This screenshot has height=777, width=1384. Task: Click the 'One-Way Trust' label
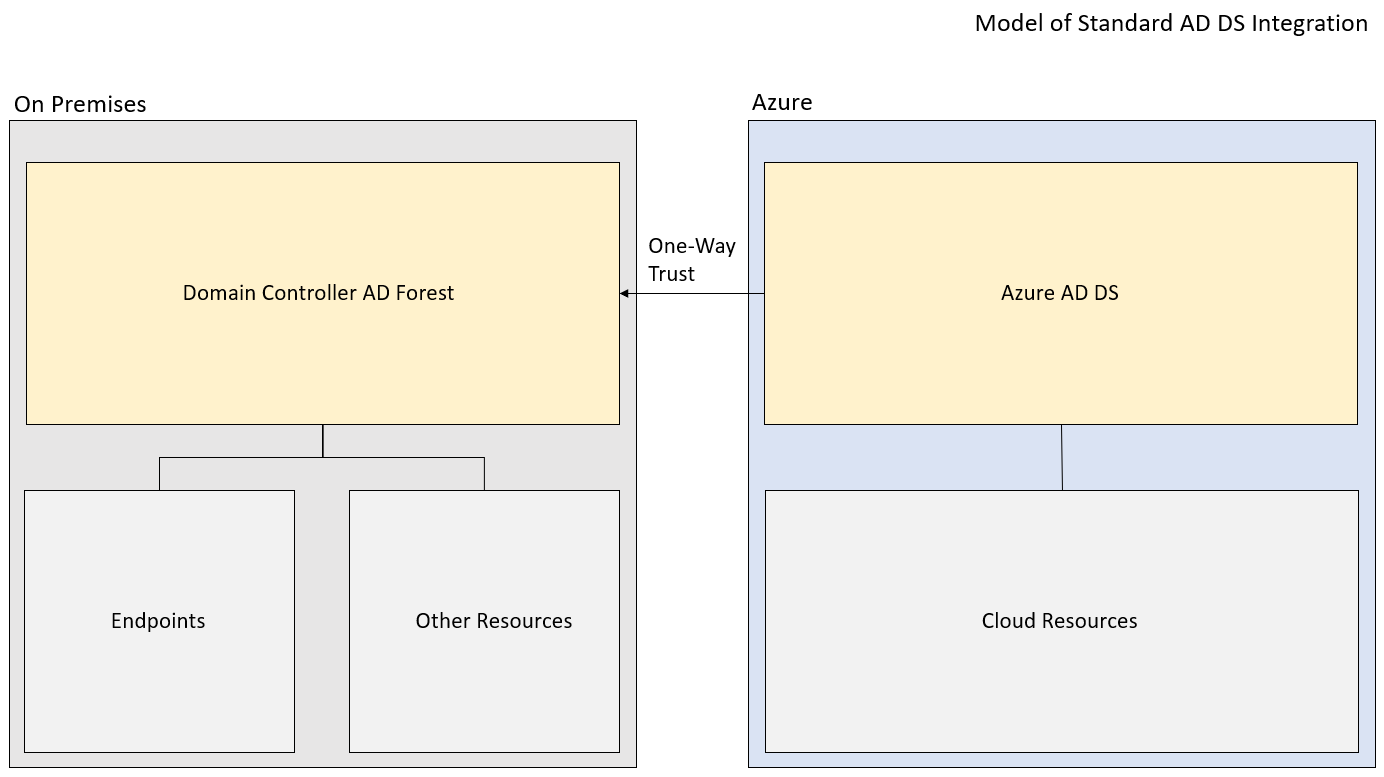point(692,260)
